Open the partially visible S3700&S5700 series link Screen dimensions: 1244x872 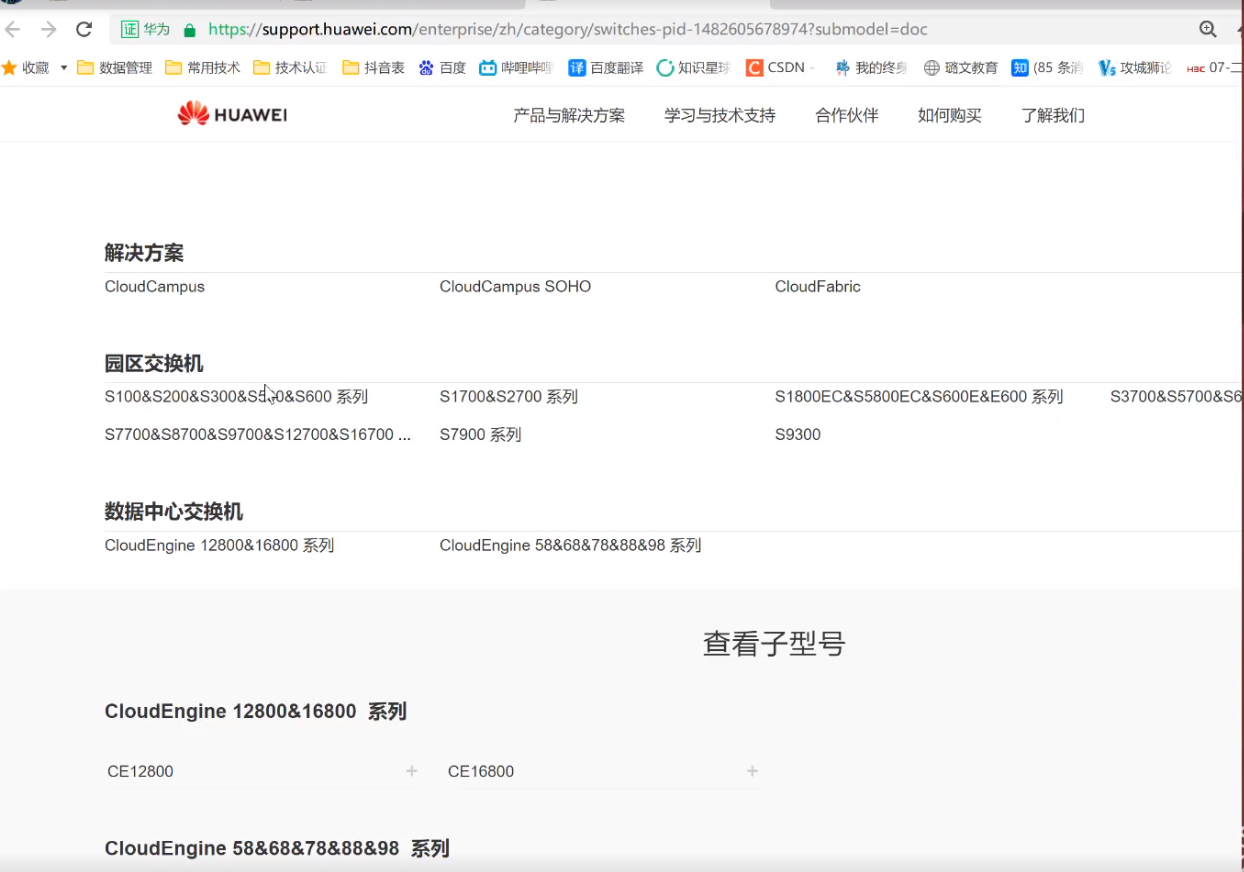pyautogui.click(x=1176, y=397)
